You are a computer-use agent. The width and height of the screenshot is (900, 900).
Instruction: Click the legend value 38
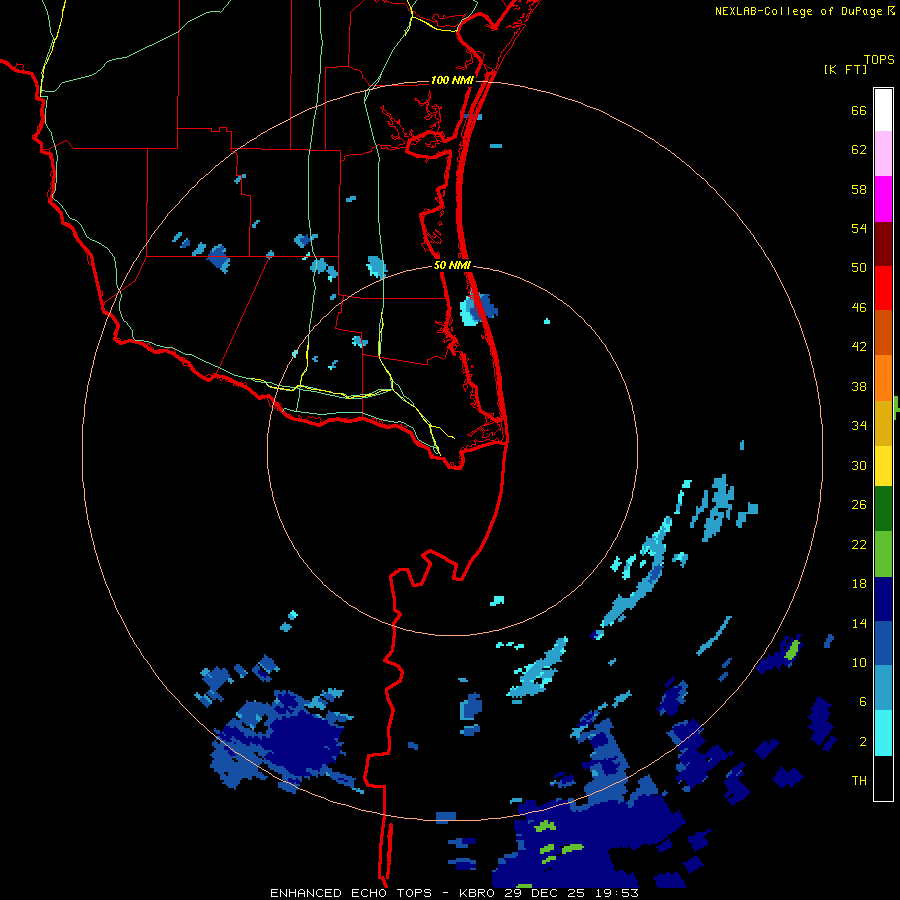(859, 387)
